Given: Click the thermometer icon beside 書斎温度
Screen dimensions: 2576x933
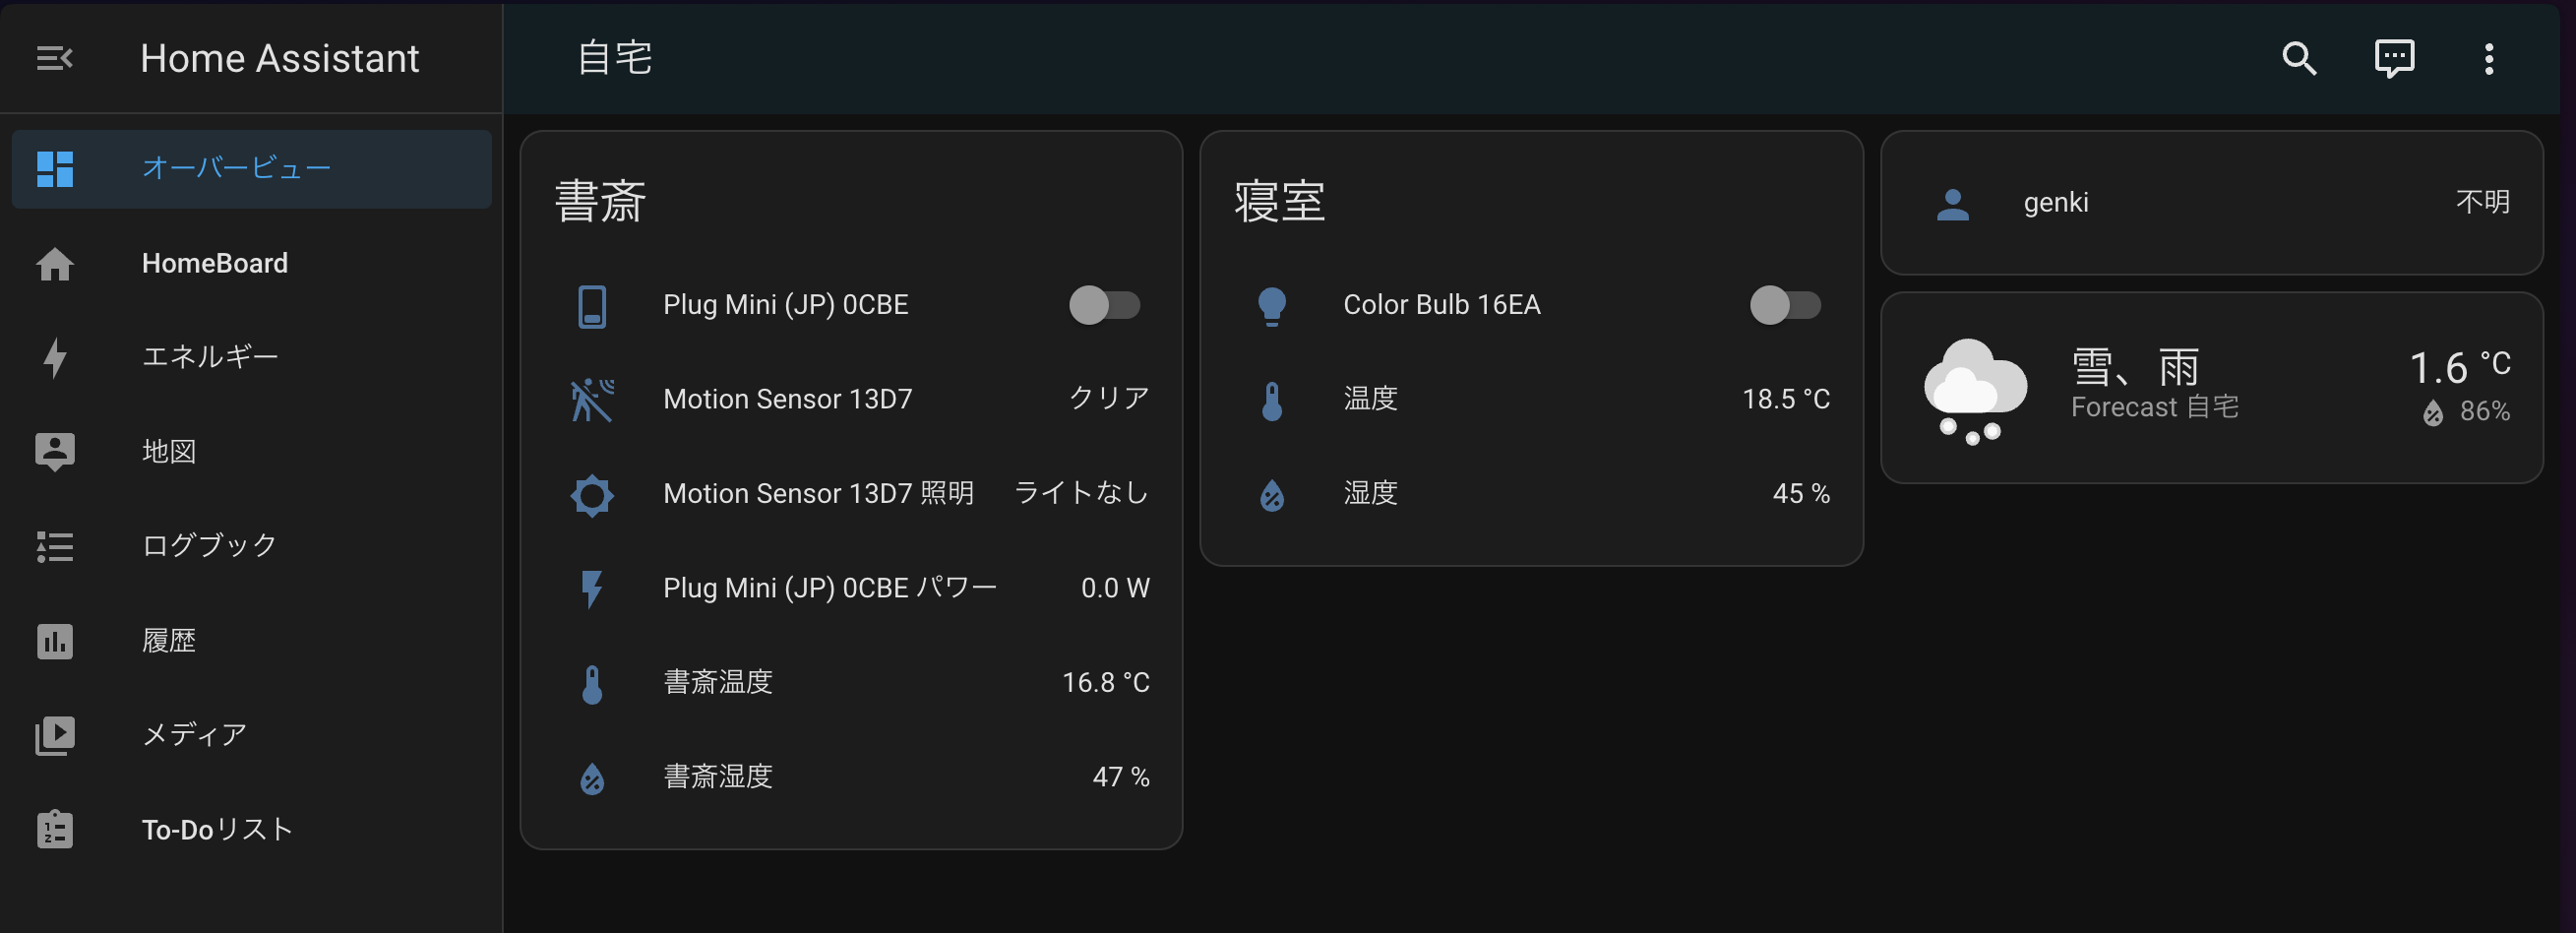Looking at the screenshot, I should click(593, 682).
